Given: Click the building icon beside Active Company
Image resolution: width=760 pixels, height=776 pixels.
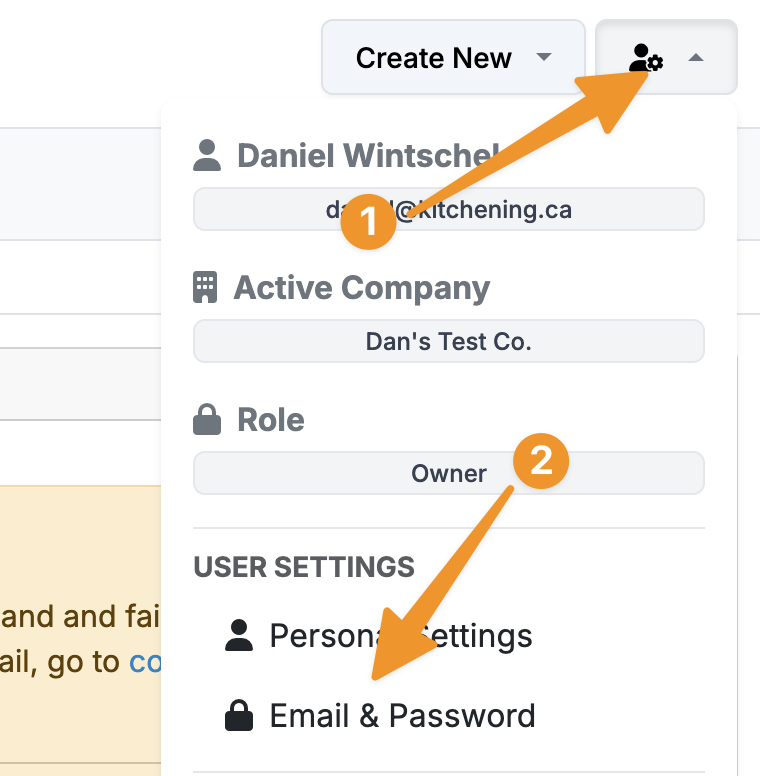Looking at the screenshot, I should pos(205,288).
